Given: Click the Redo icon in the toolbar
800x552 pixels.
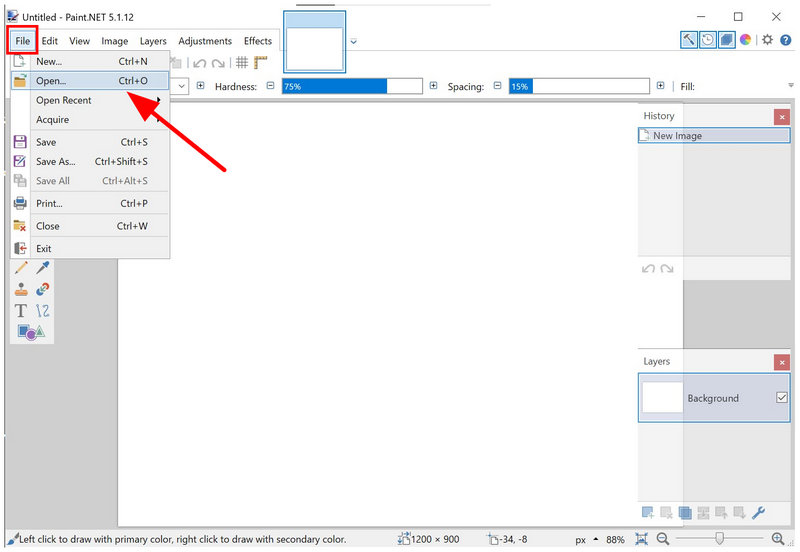Looking at the screenshot, I should [x=218, y=63].
